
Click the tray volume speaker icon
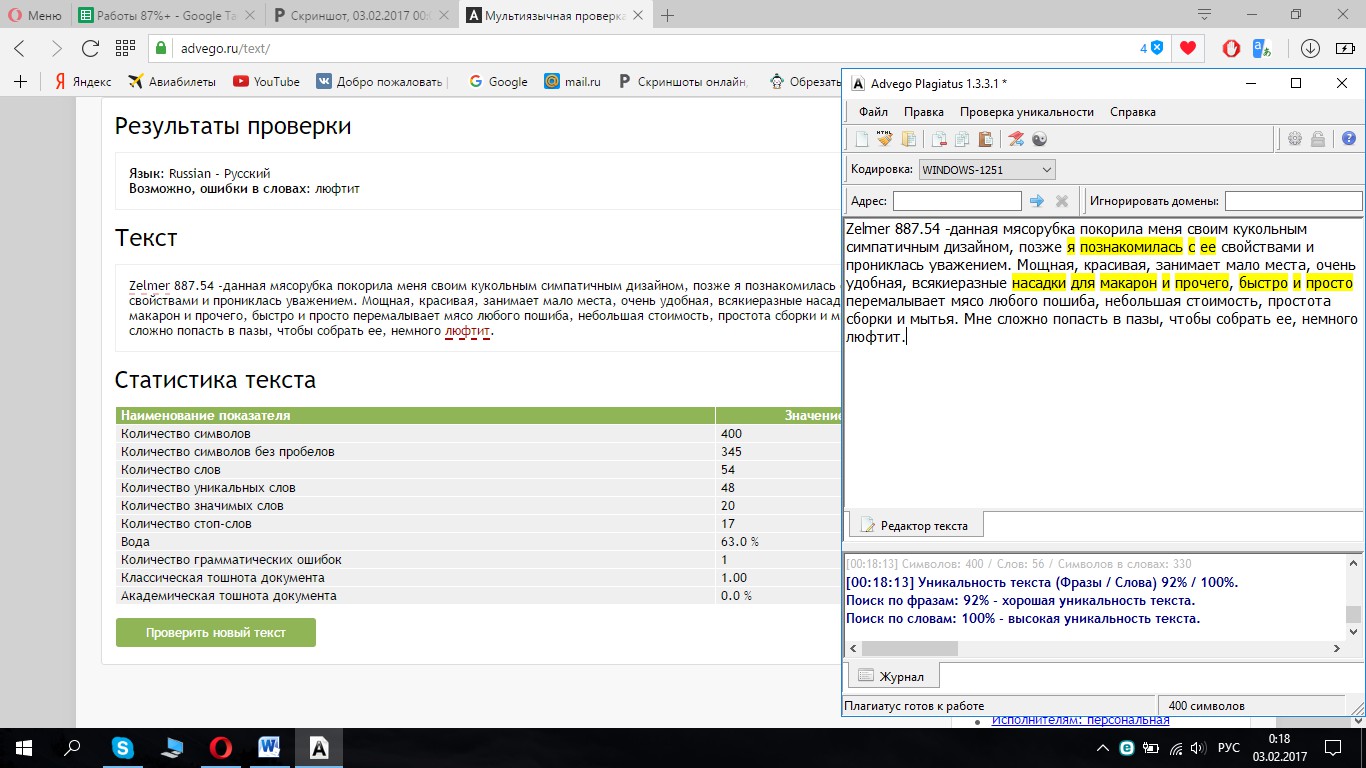[1198, 748]
